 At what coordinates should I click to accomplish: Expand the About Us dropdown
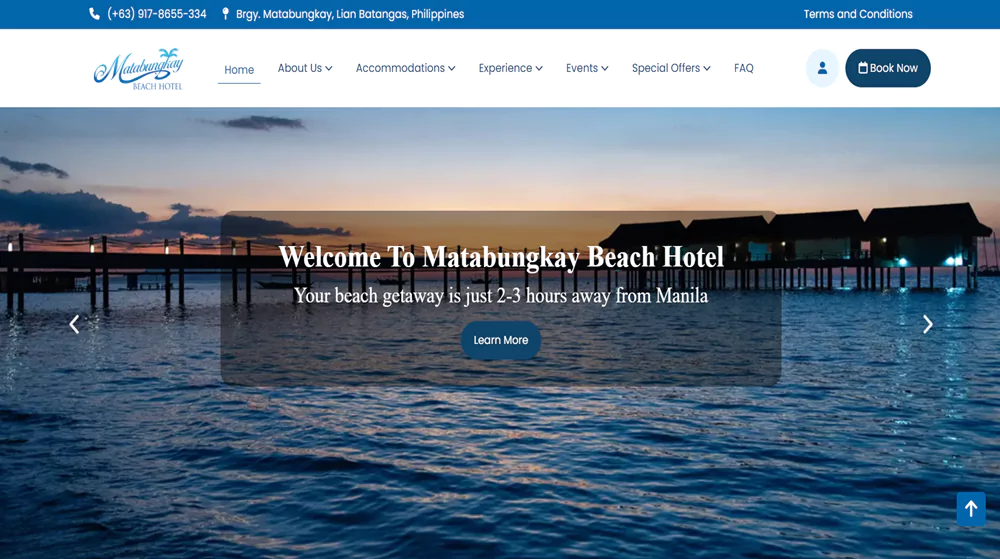tap(305, 68)
